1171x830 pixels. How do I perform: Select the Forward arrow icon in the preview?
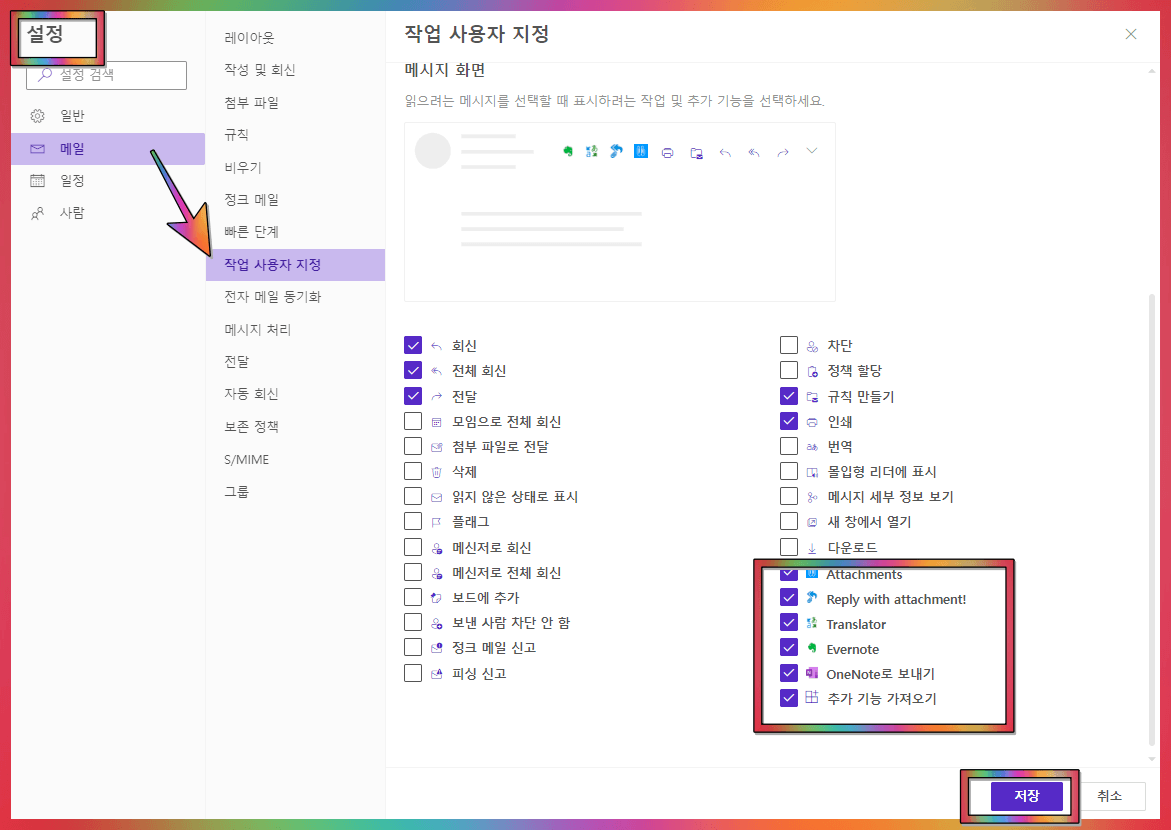coord(782,152)
